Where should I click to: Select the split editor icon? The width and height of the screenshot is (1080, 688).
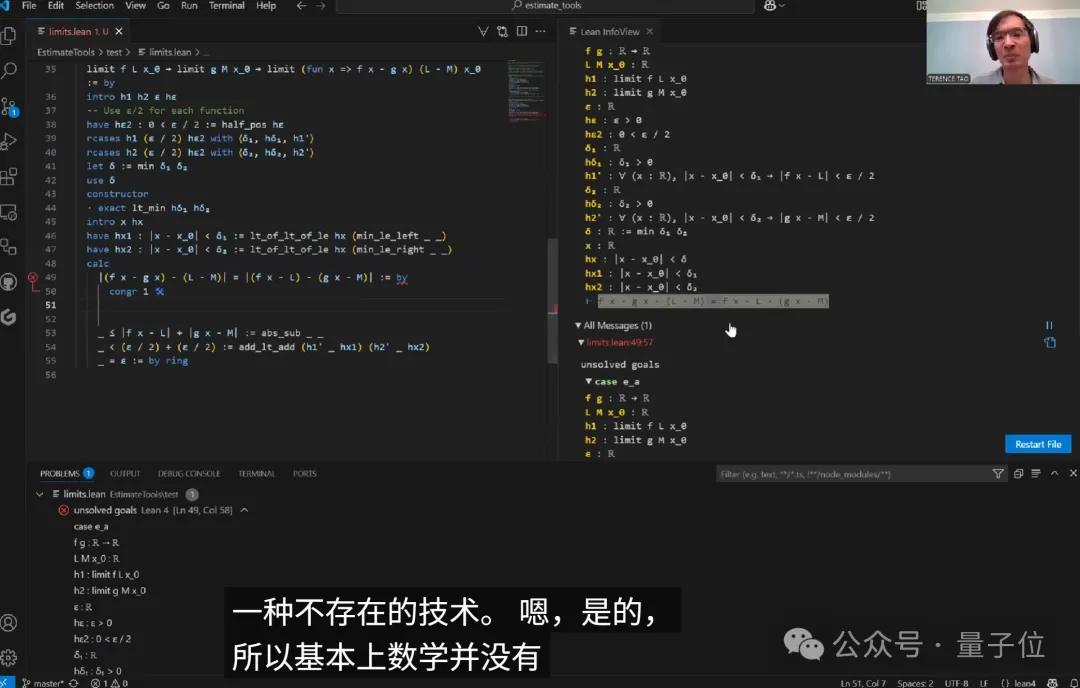pyautogui.click(x=521, y=31)
